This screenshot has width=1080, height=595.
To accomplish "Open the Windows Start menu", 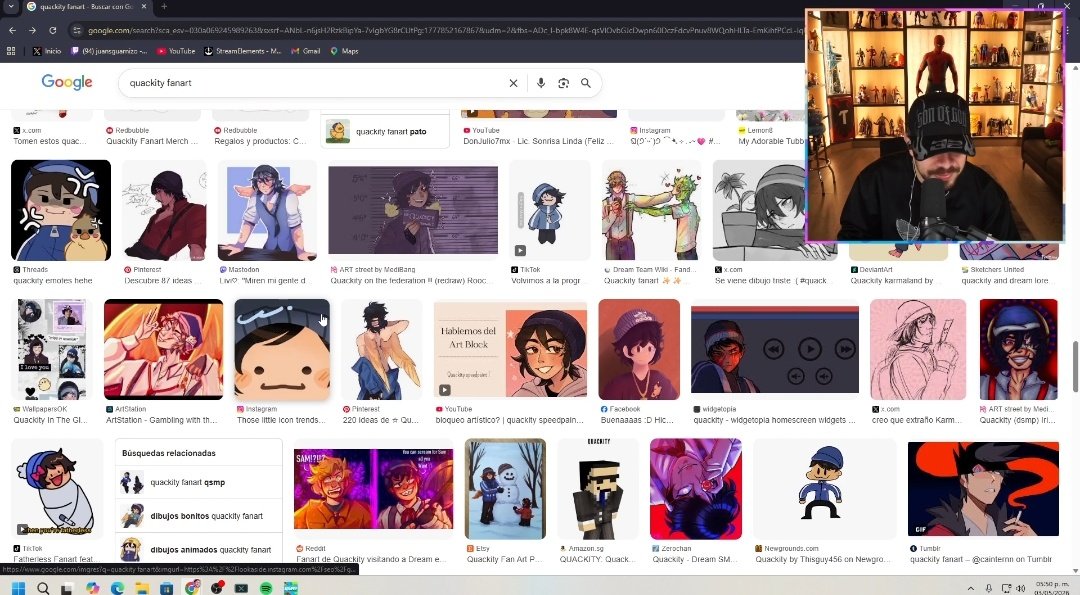I will (19, 587).
